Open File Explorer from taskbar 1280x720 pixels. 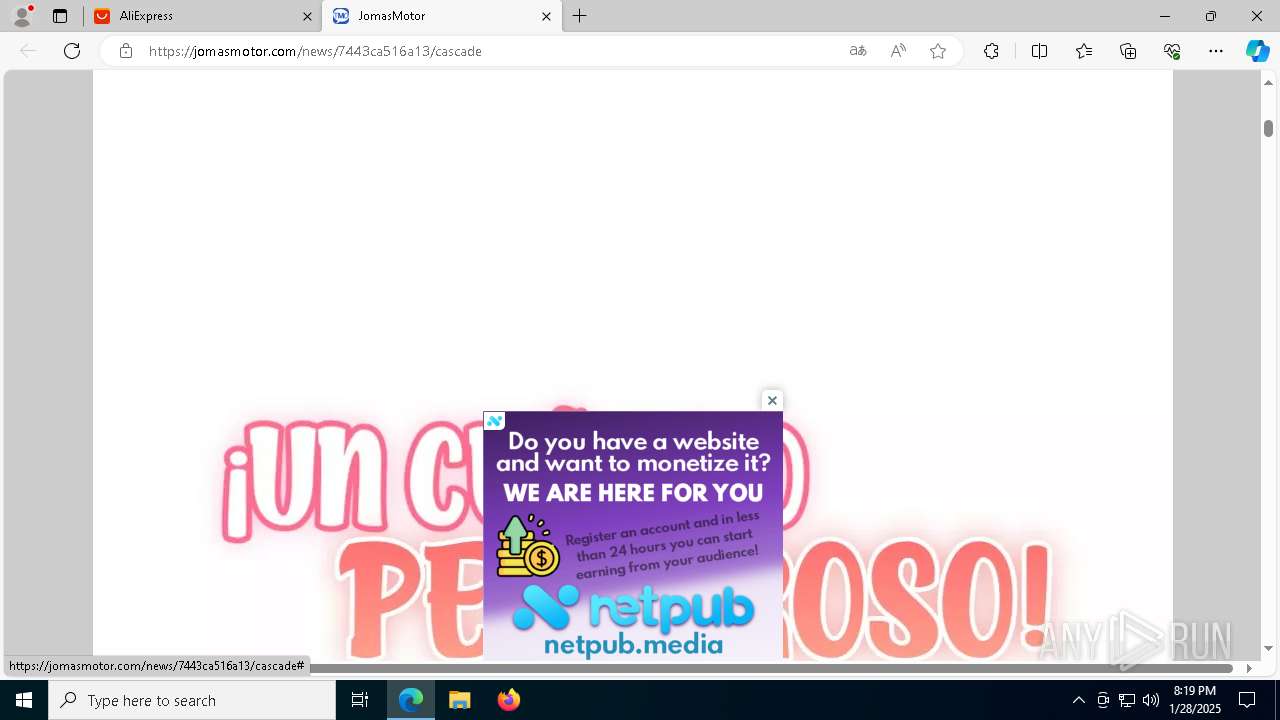coord(460,700)
